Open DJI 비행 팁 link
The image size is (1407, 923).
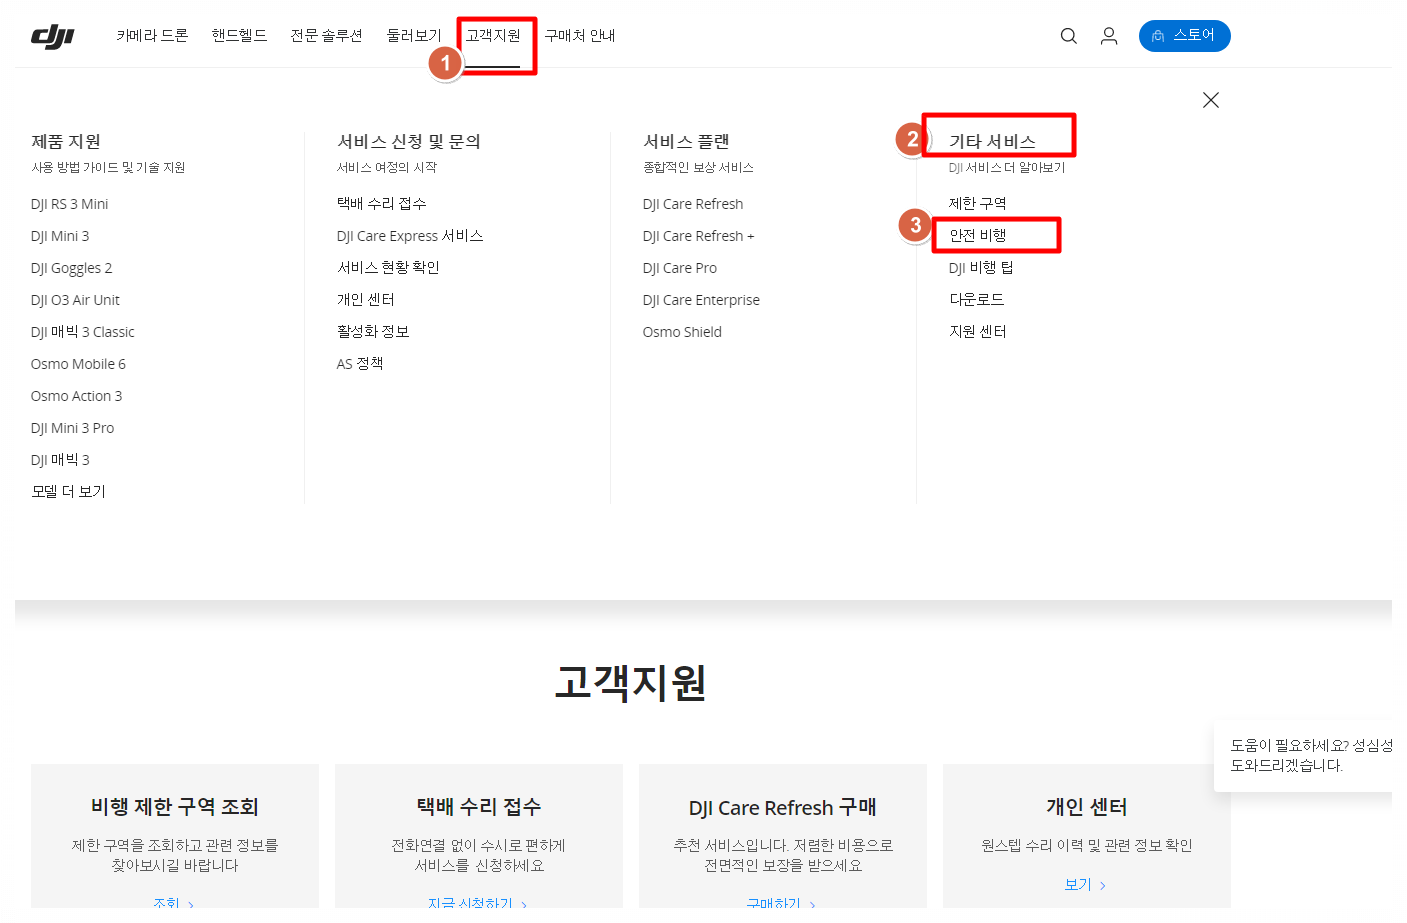point(981,268)
